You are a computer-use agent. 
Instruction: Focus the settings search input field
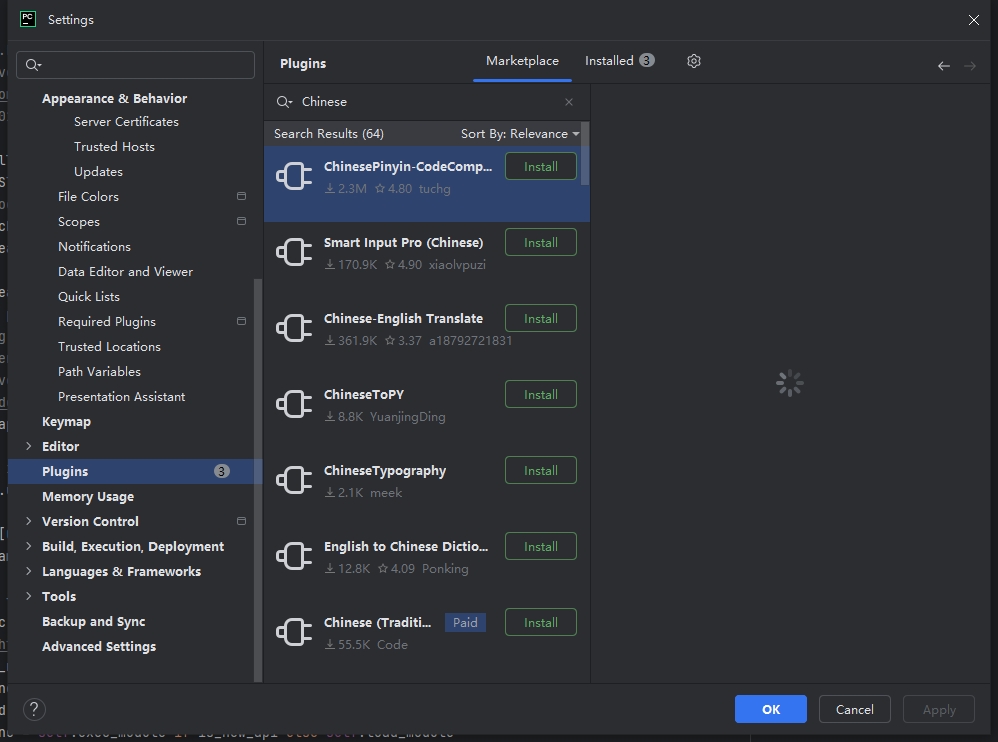click(136, 65)
